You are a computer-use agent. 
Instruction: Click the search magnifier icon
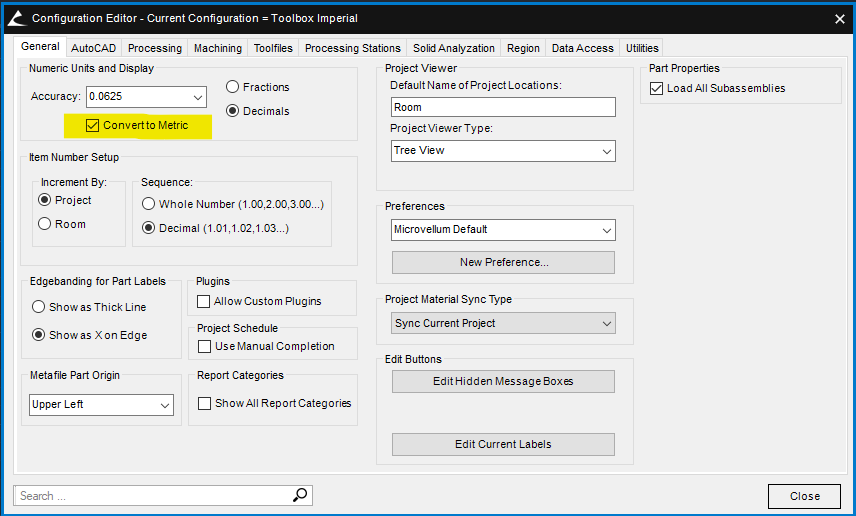[300, 495]
